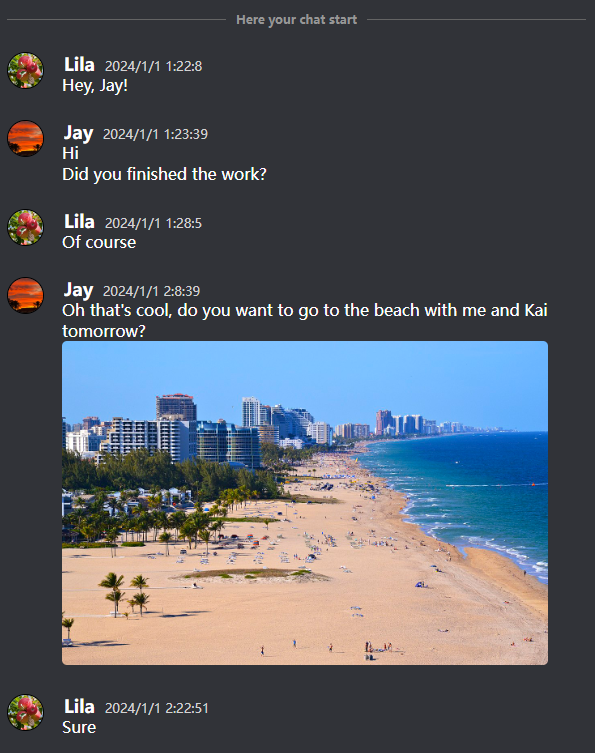Click Jay's sunset avatar next to "Hi"
Screen dimensions: 595x753
pos(25,139)
